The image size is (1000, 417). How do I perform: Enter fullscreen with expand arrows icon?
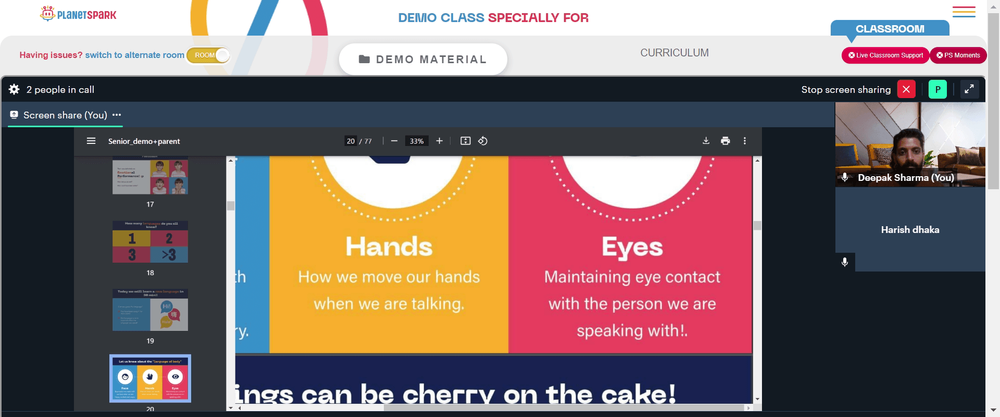tap(969, 89)
